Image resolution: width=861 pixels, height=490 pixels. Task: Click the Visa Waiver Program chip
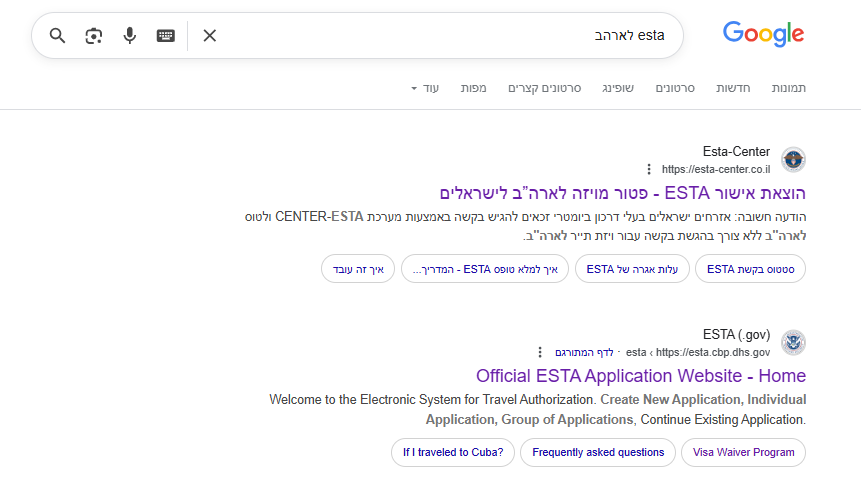[x=743, y=452]
